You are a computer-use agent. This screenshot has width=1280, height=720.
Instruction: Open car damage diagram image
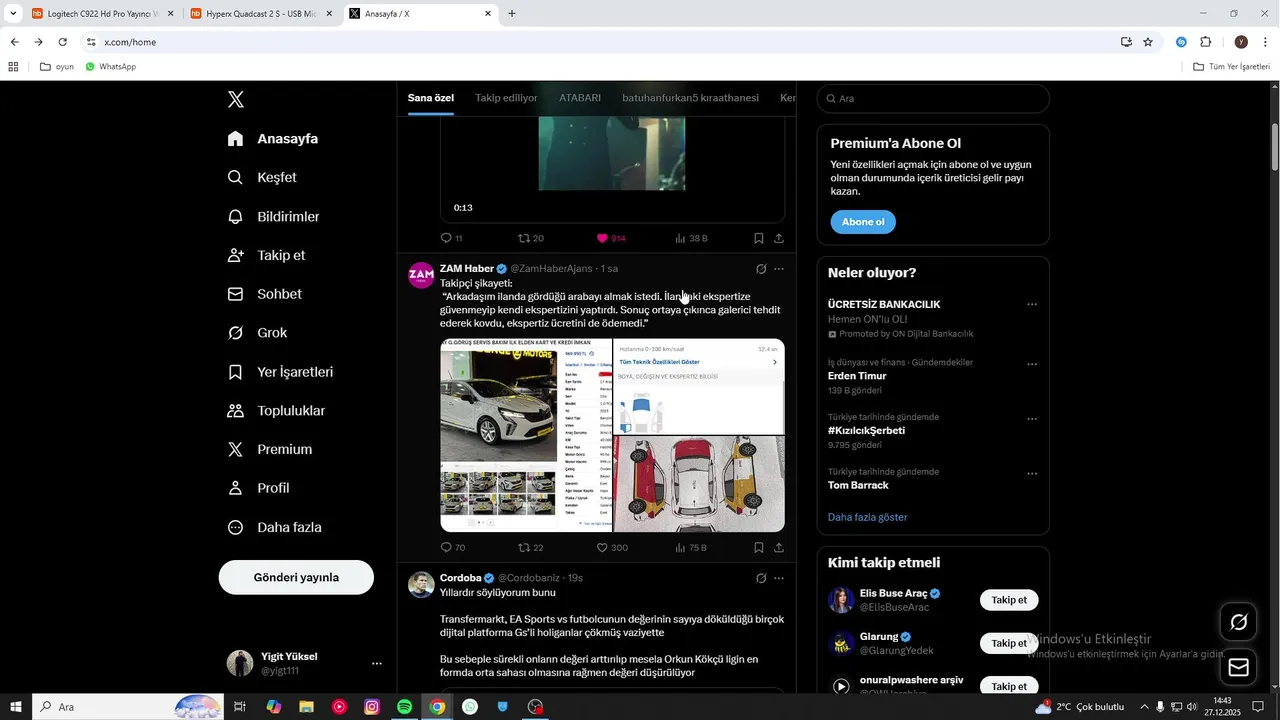699,484
